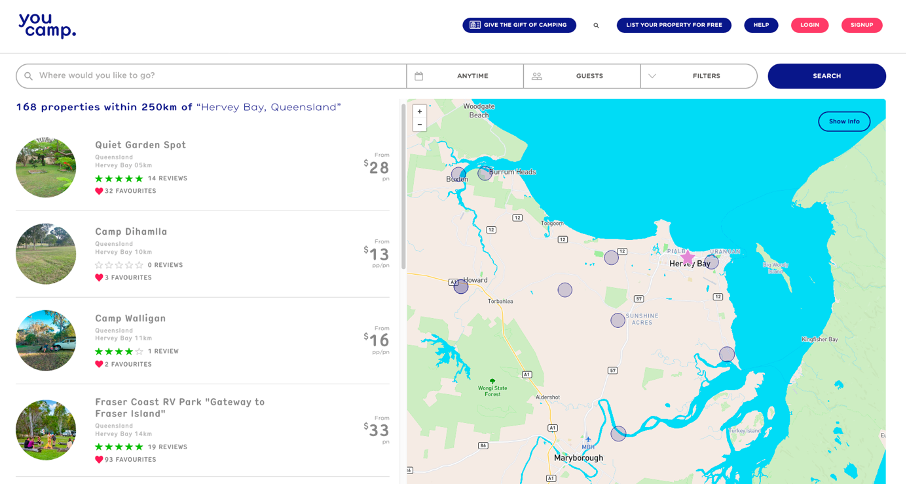Click the guests people icon
The image size is (906, 484).
pos(537,76)
